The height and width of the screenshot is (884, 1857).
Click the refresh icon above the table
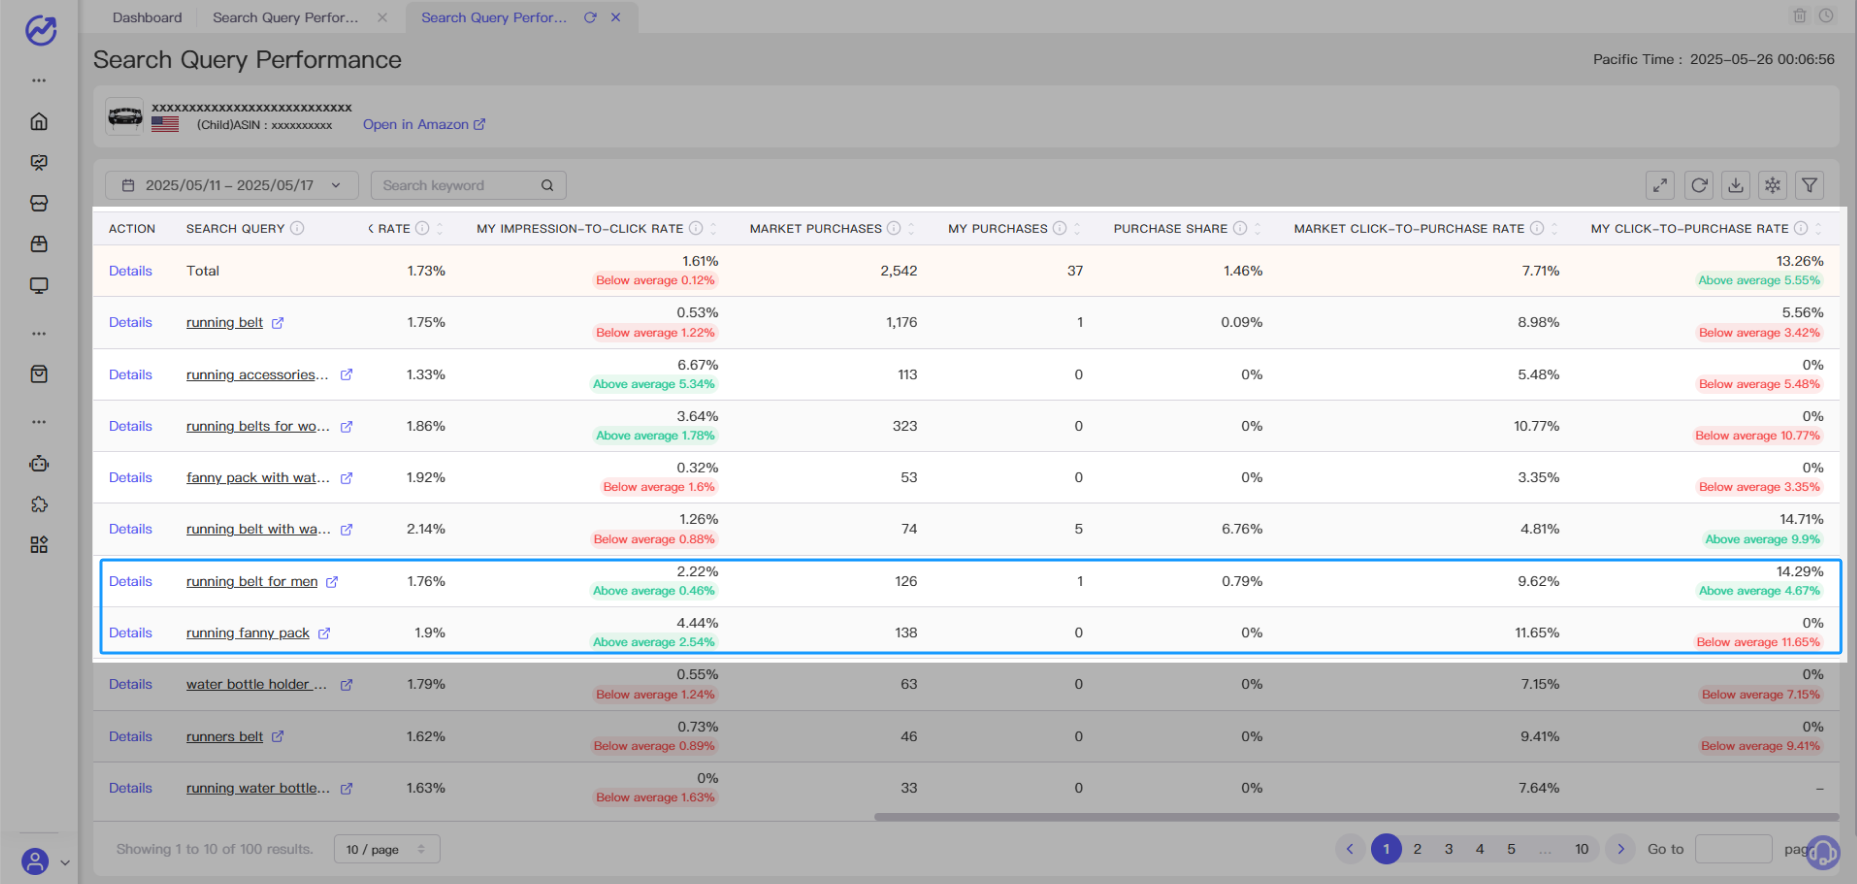1699,185
